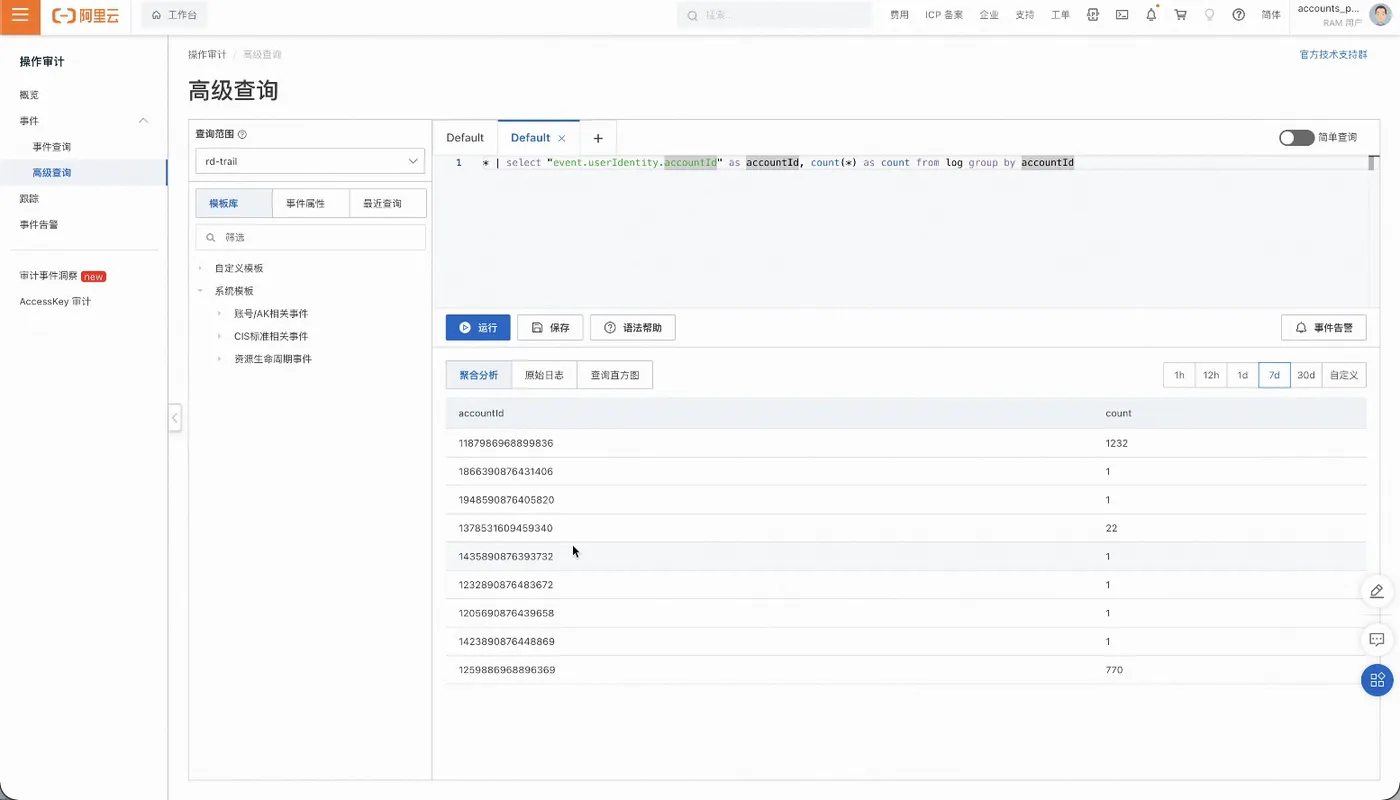Click the Alibaba Cloud logo
The height and width of the screenshot is (800, 1400).
point(86,16)
